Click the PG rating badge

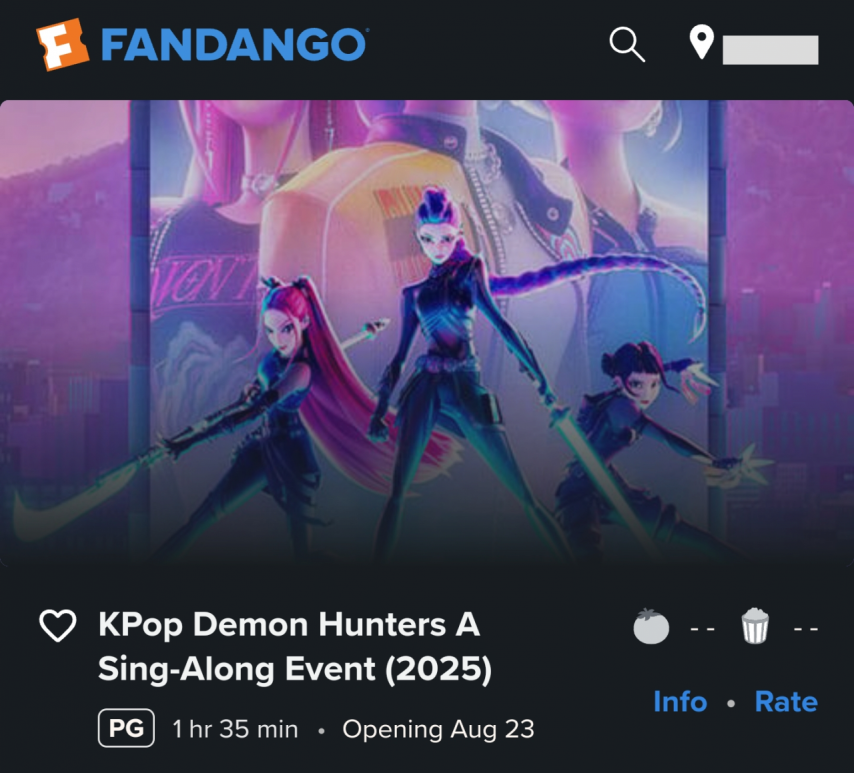(x=126, y=728)
